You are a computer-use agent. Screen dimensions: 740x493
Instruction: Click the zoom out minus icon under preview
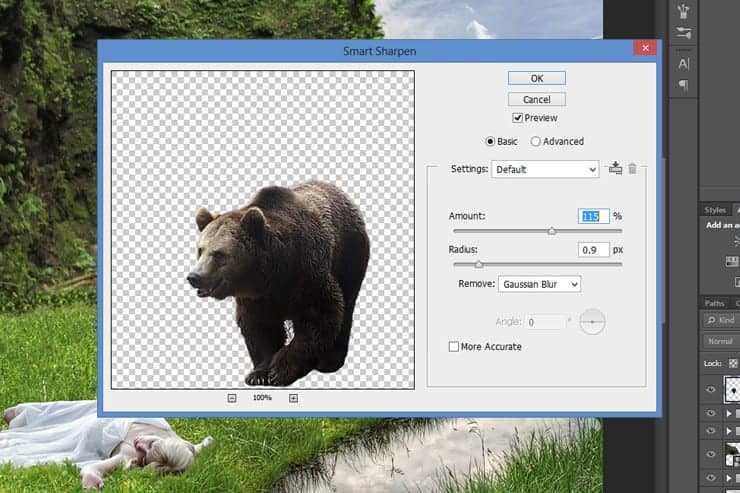232,398
